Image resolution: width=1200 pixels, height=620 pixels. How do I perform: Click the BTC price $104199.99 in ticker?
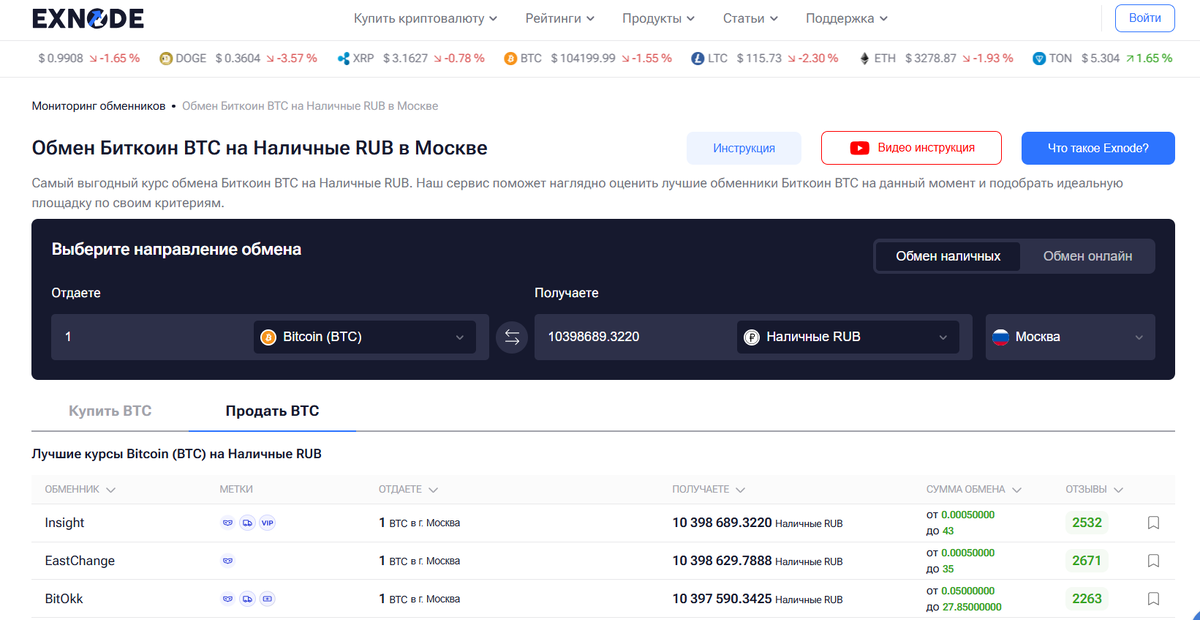click(x=583, y=59)
